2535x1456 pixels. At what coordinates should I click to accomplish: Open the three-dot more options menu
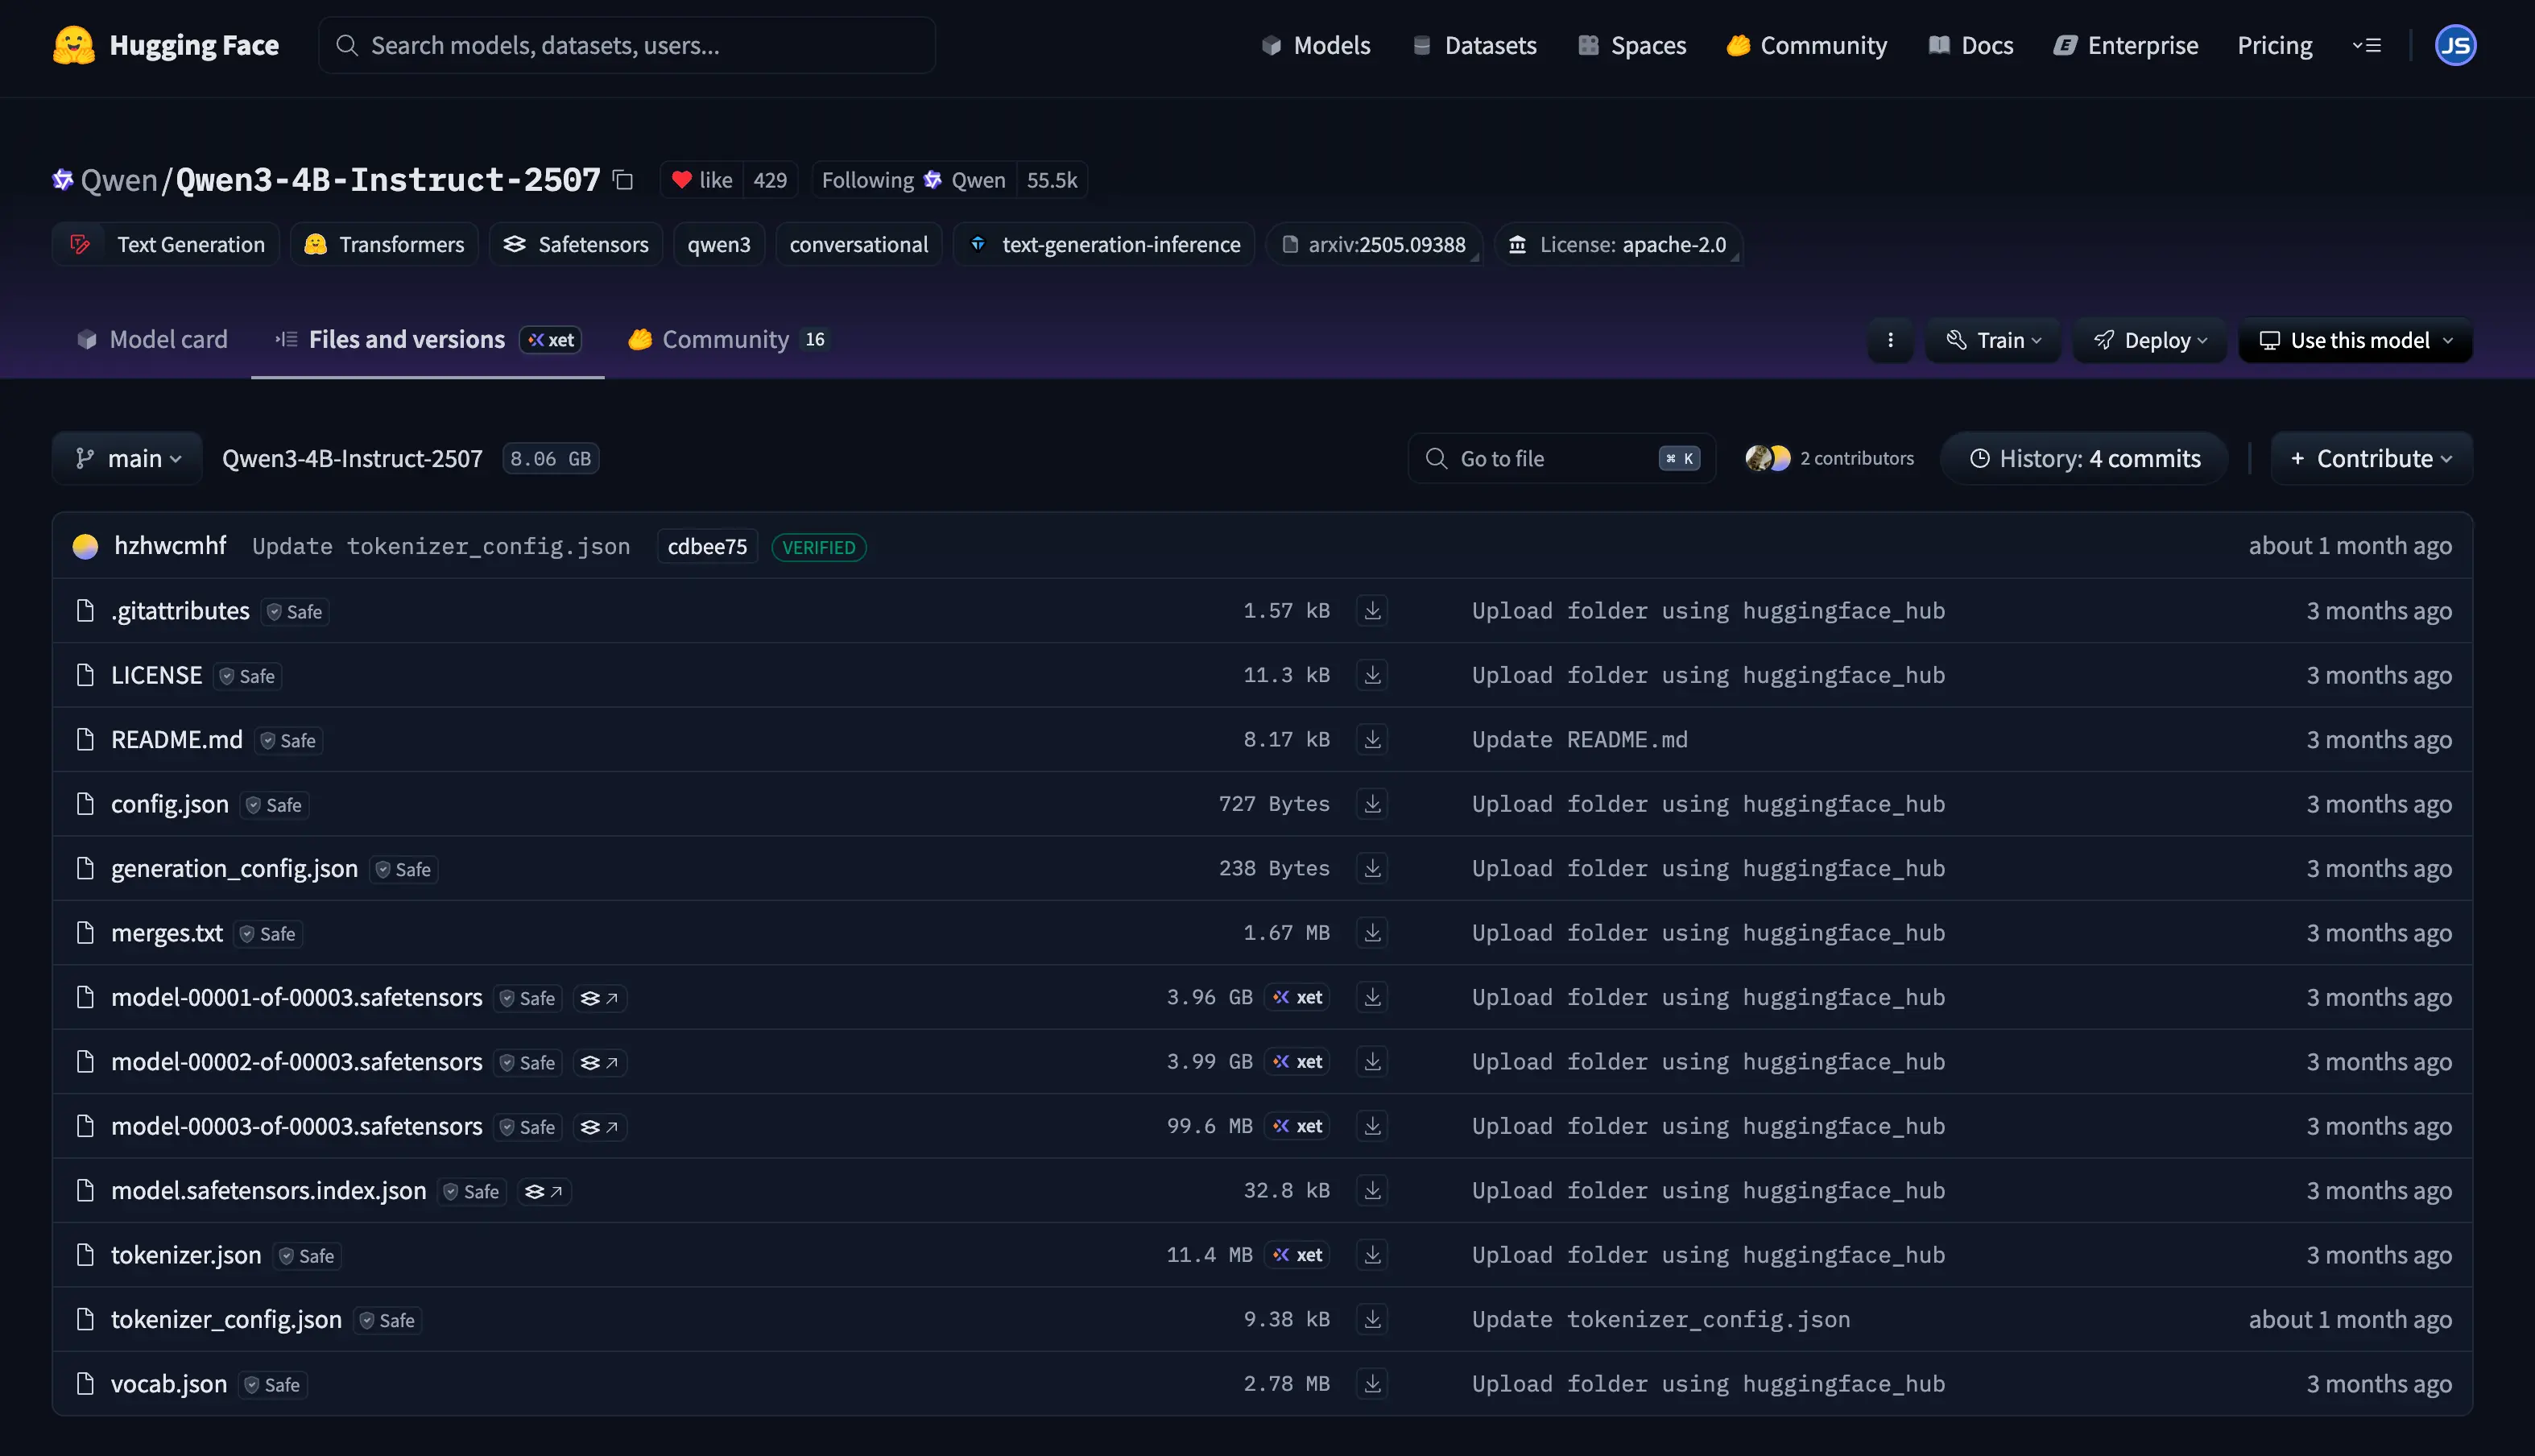[x=1890, y=341]
